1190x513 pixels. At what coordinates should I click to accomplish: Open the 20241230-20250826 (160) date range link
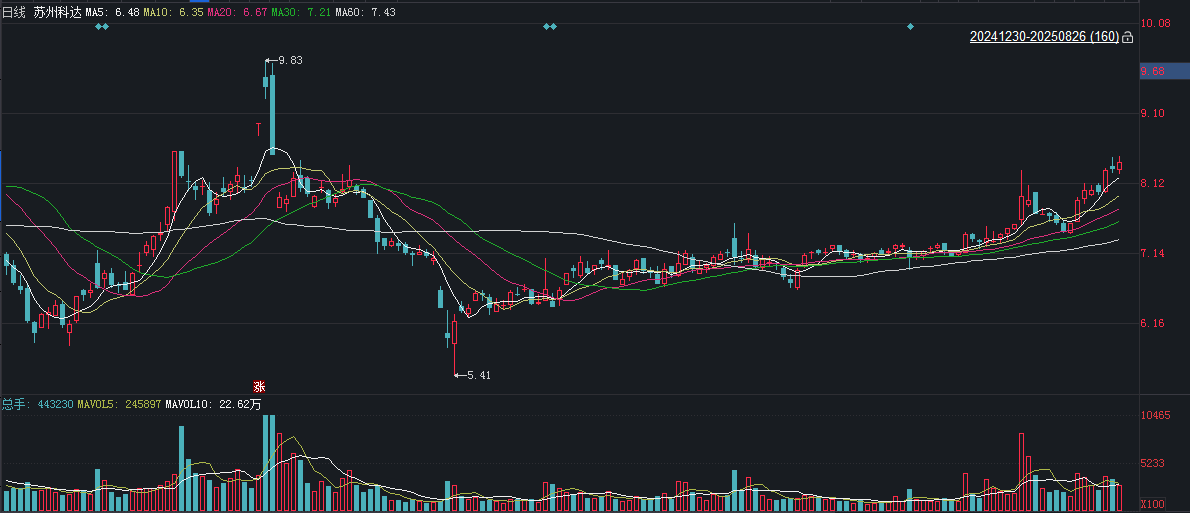[x=1044, y=36]
